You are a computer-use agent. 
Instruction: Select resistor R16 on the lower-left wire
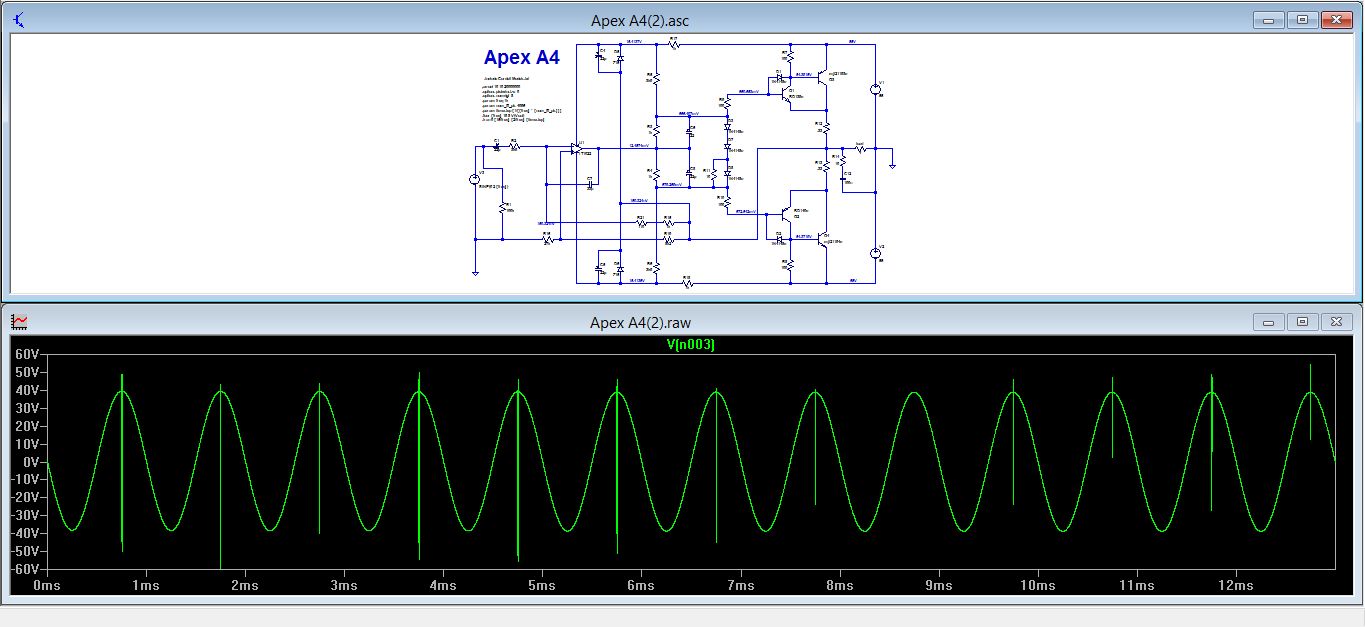tap(548, 239)
